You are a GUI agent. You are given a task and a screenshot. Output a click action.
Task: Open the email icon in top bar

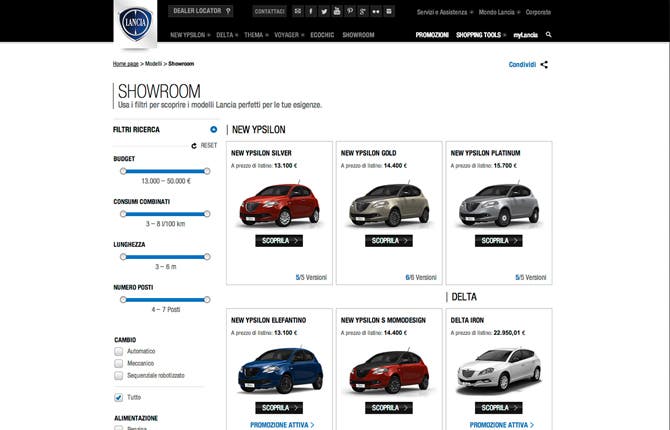[297, 11]
